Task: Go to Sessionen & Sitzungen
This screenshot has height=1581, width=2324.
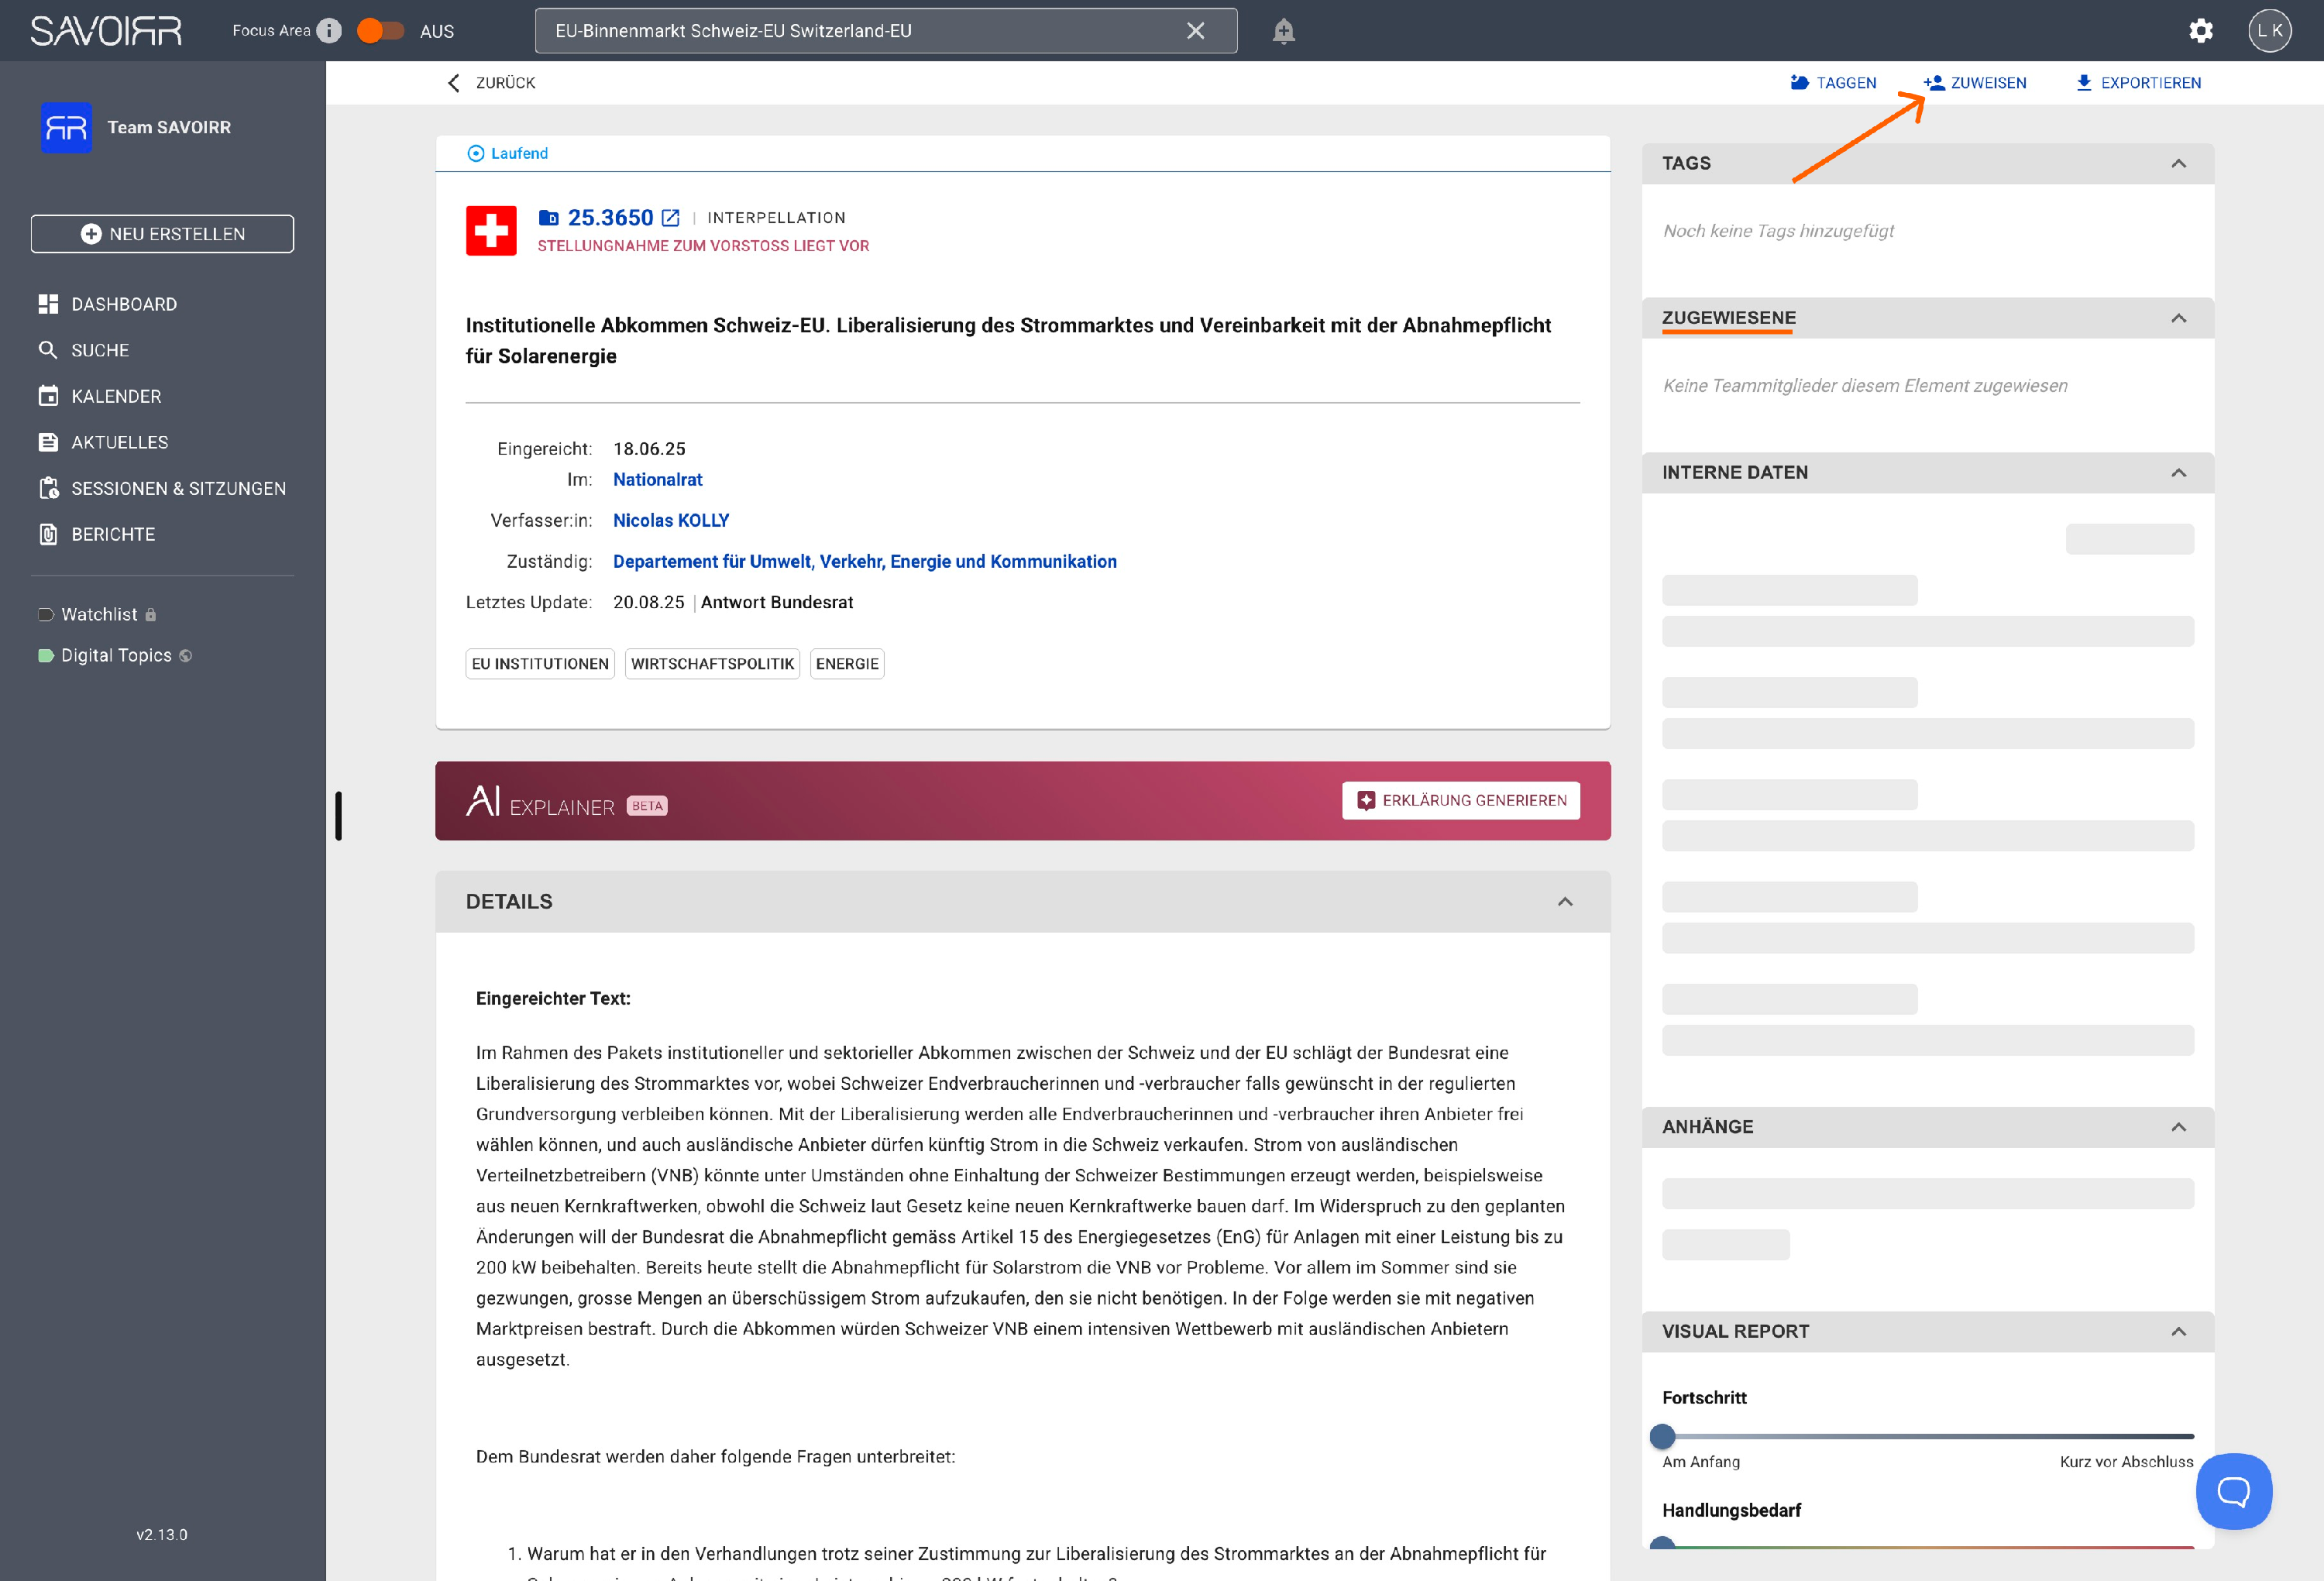Action: [178, 488]
